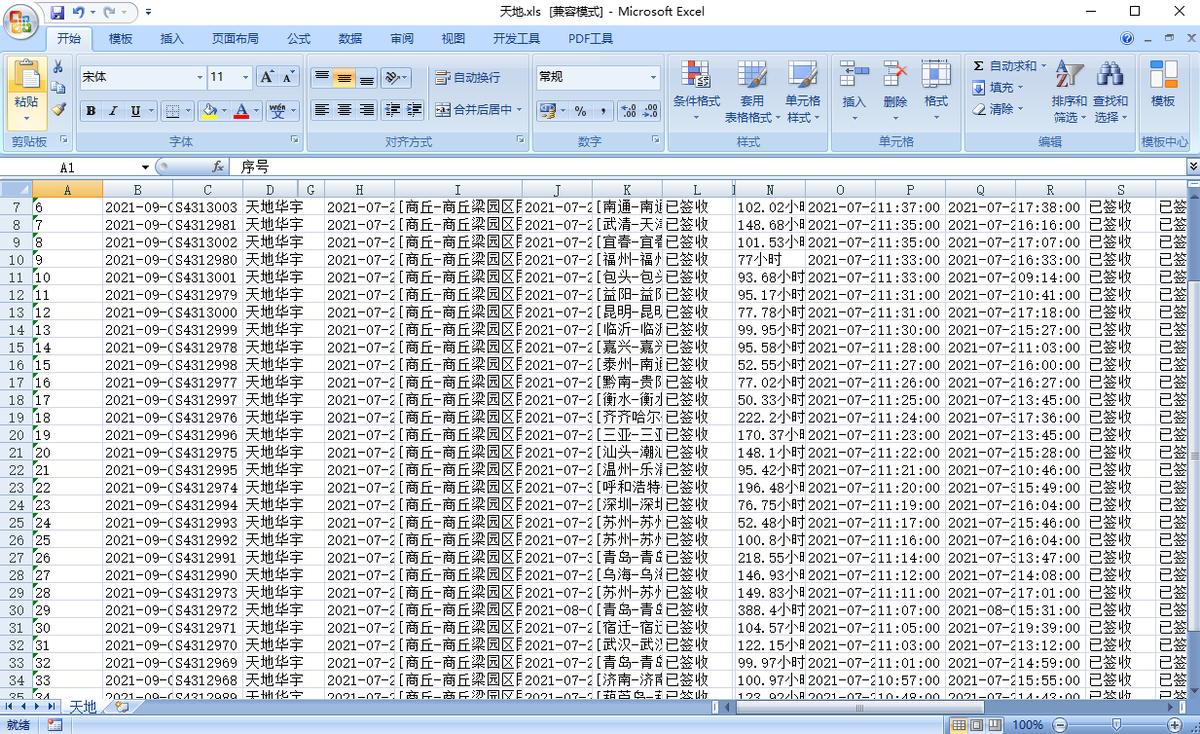This screenshot has width=1200, height=734.
Task: Decrease decimal places
Action: point(650,111)
